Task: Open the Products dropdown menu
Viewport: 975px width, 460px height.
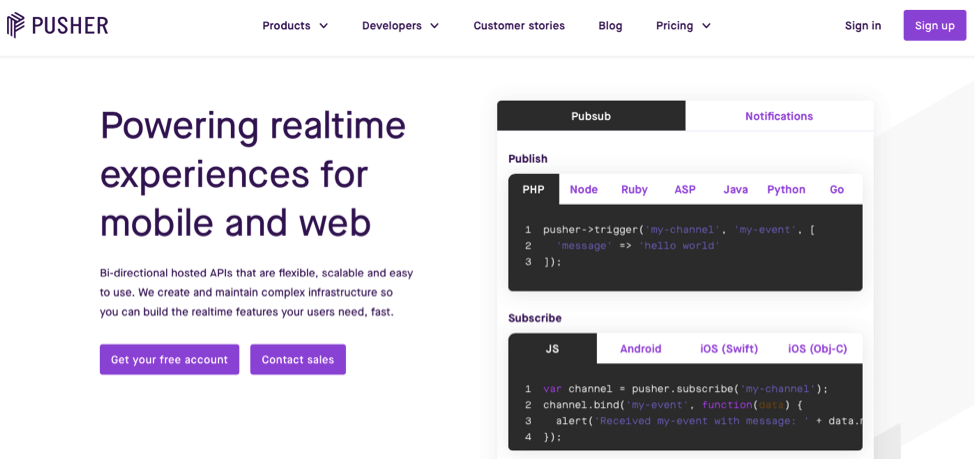Action: 295,25
